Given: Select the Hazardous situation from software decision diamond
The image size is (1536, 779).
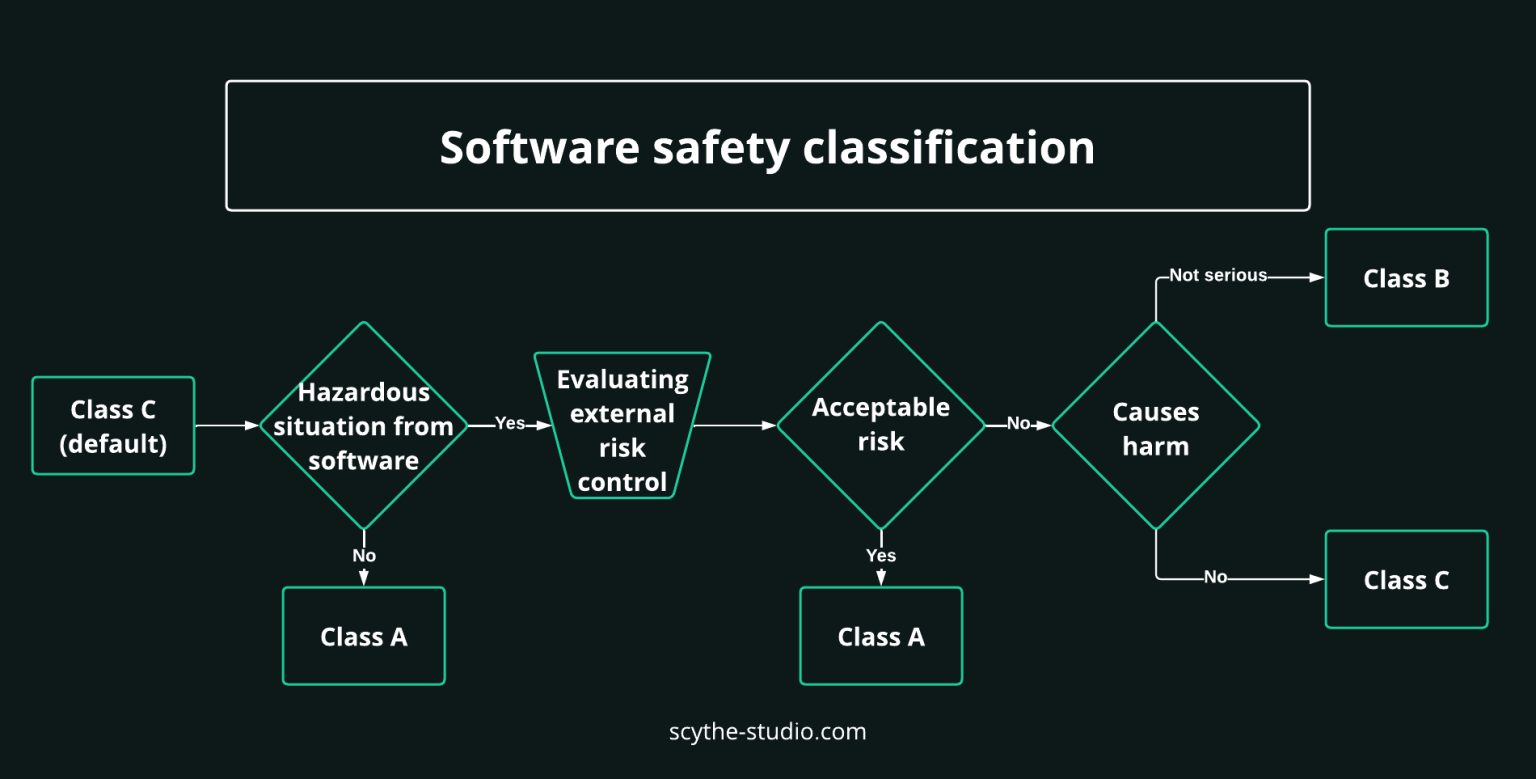Looking at the screenshot, I should (x=364, y=424).
